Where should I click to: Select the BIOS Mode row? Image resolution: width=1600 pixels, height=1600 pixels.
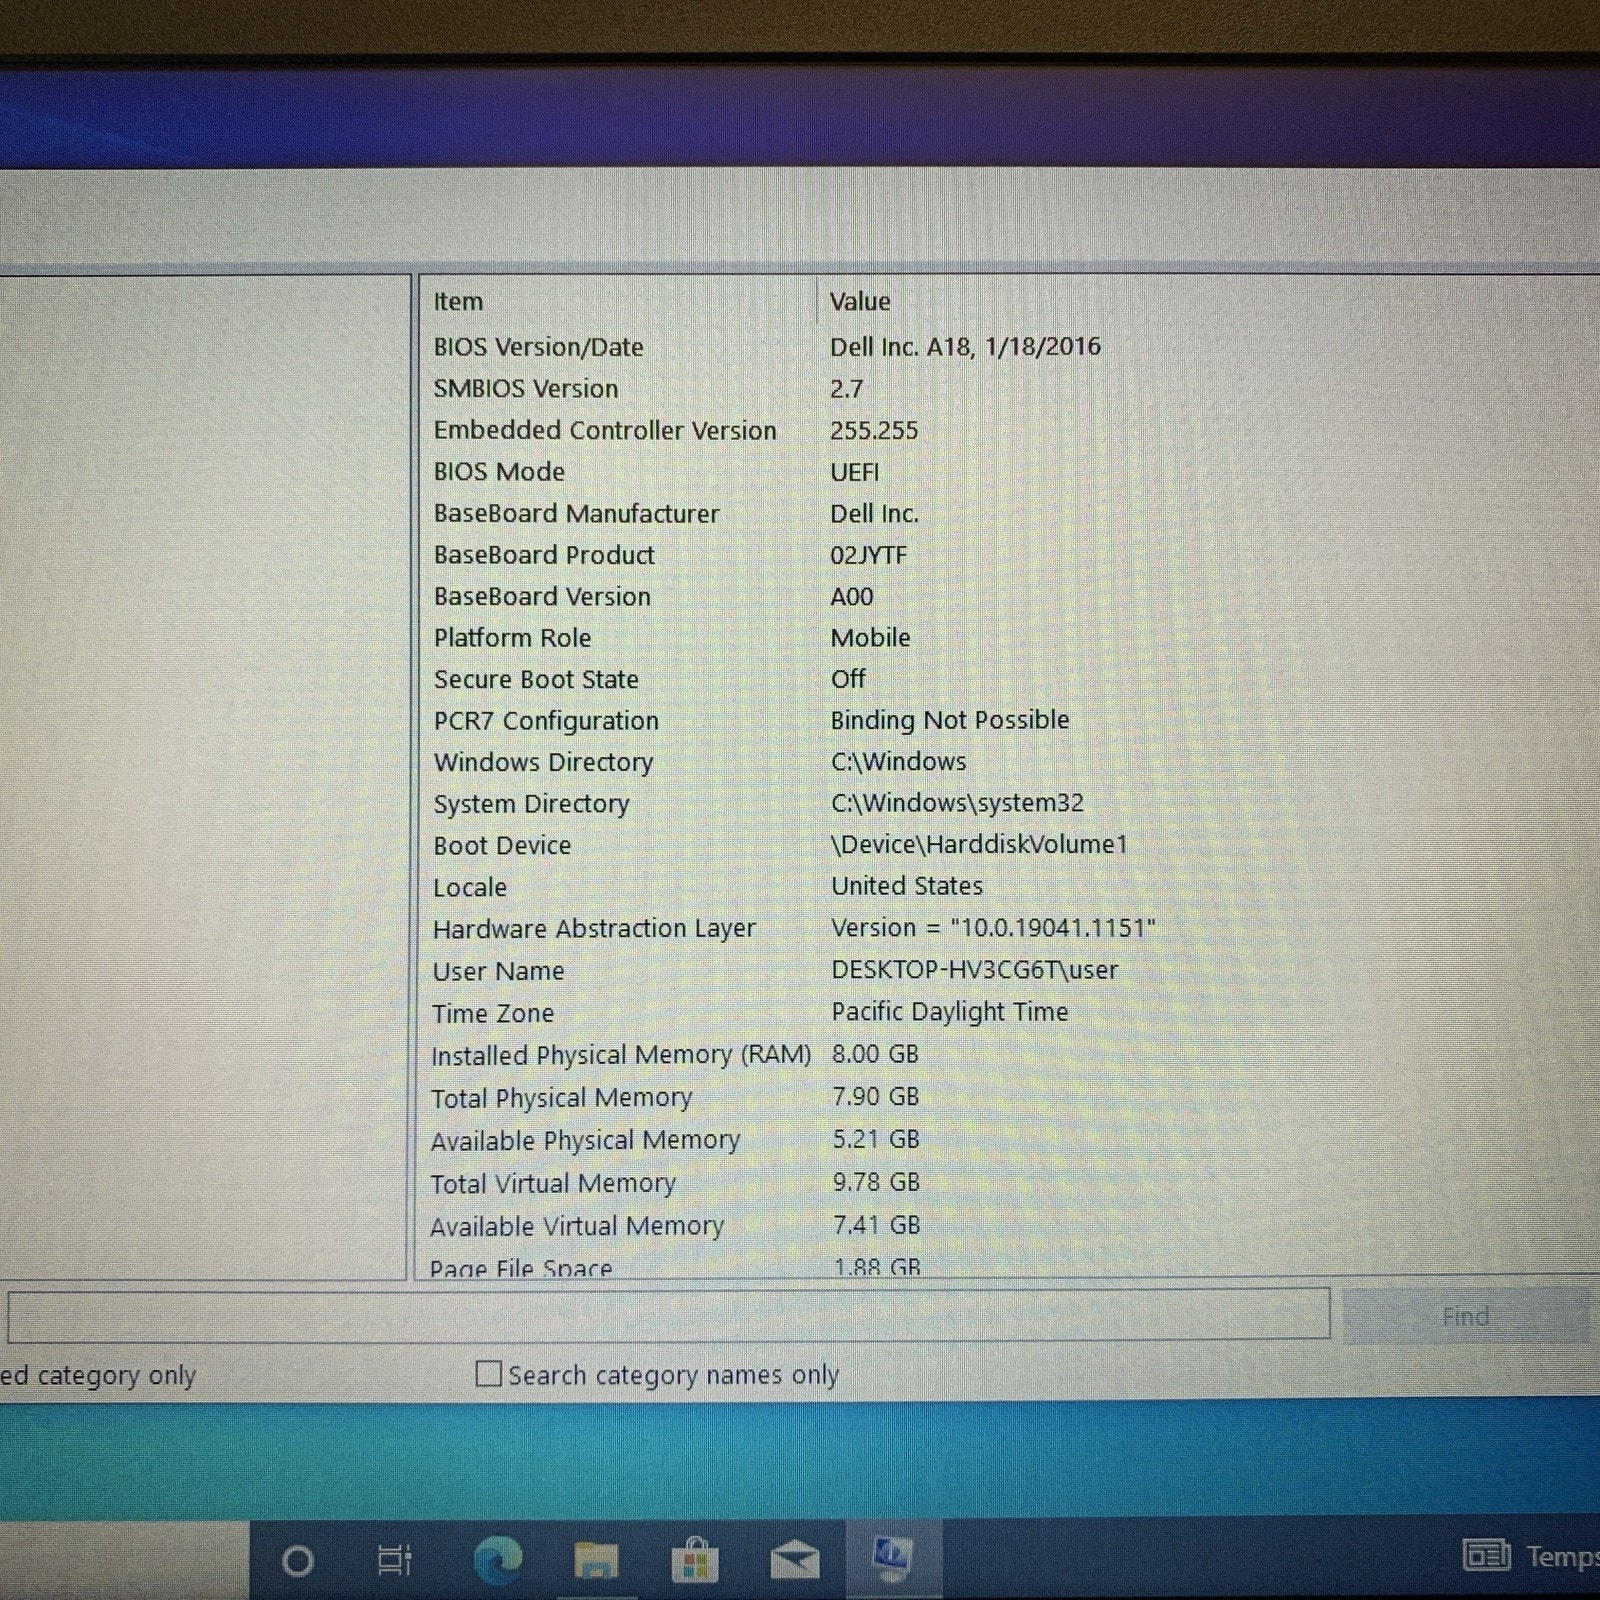1009,471
